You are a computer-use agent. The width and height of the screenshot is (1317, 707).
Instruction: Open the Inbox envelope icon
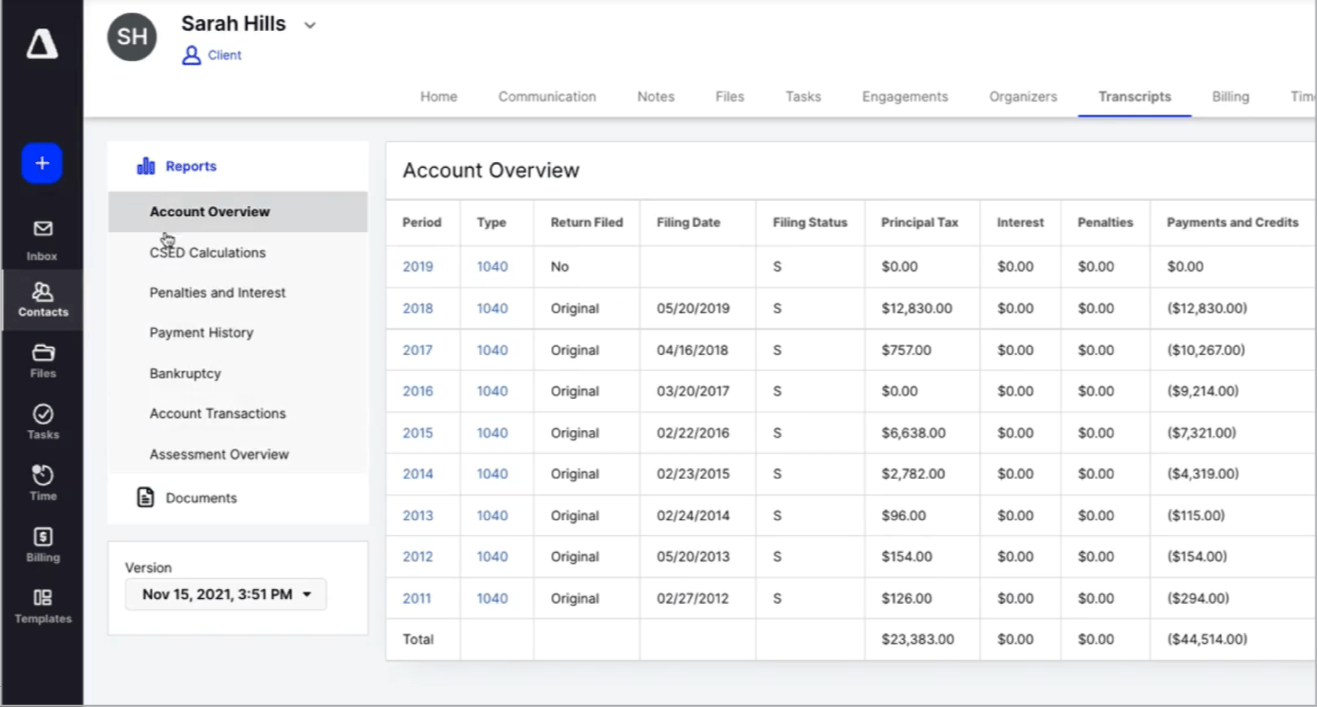pos(42,230)
